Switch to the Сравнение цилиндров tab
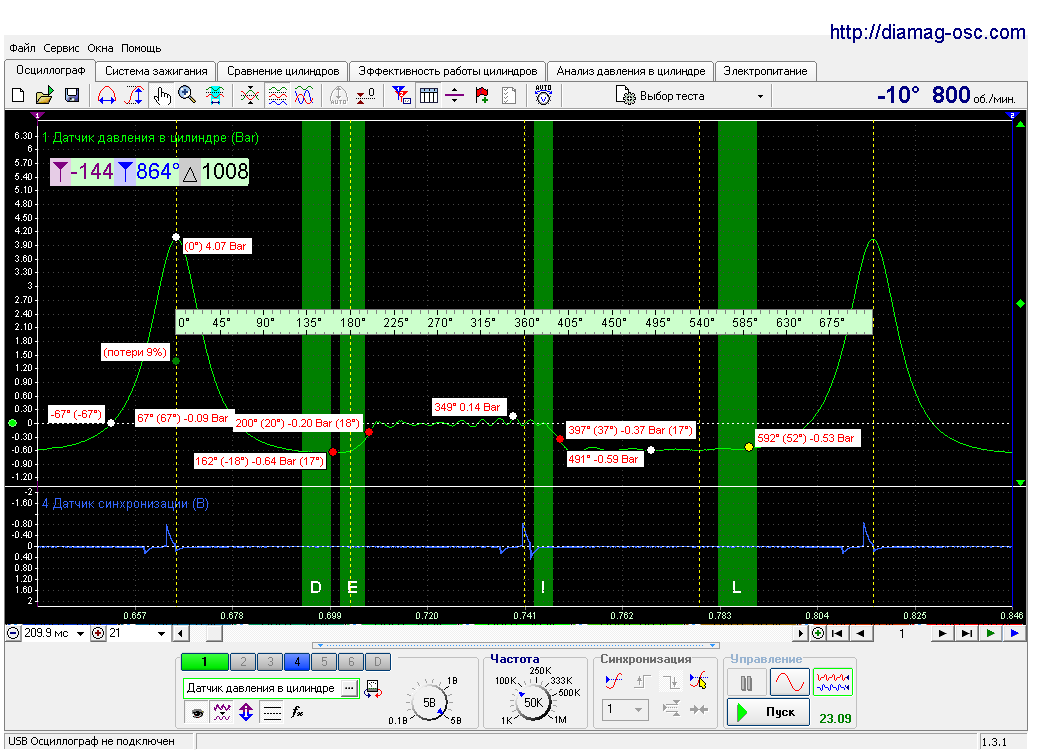 point(283,71)
